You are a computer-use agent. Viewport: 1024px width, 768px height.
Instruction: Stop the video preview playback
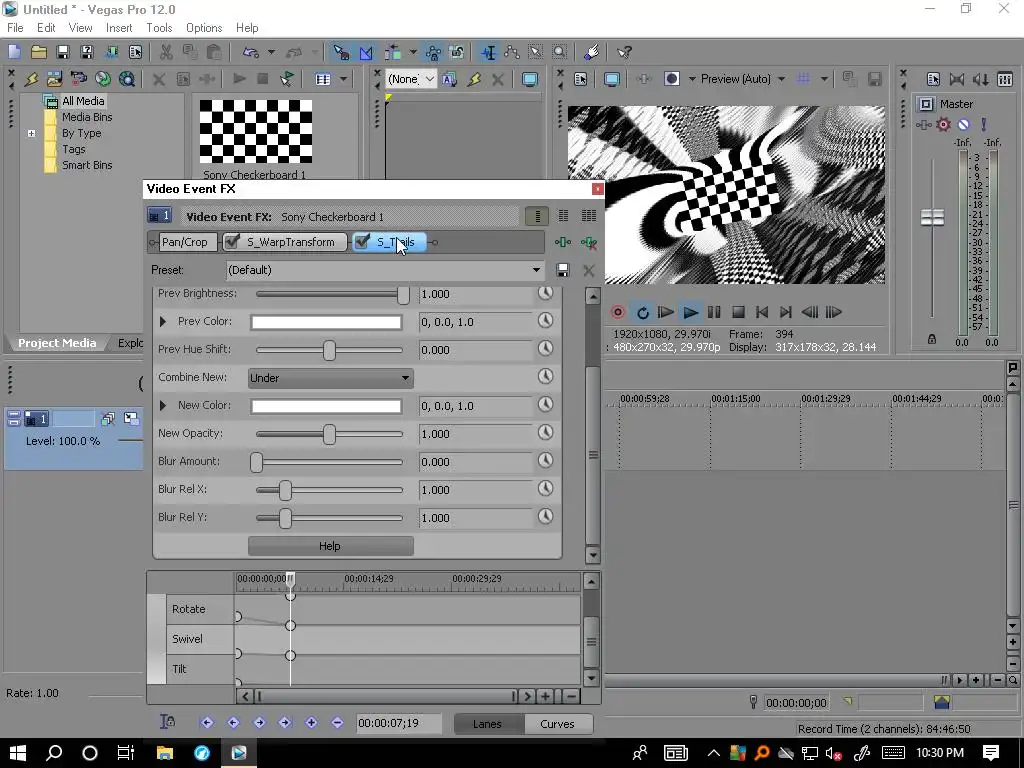point(738,312)
